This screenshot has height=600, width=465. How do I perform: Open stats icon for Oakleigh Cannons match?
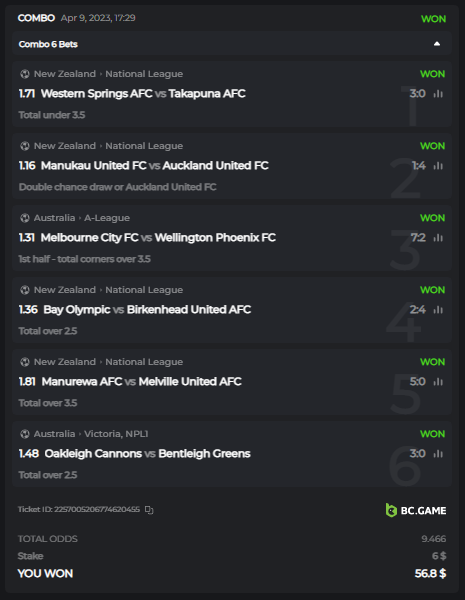click(x=438, y=453)
